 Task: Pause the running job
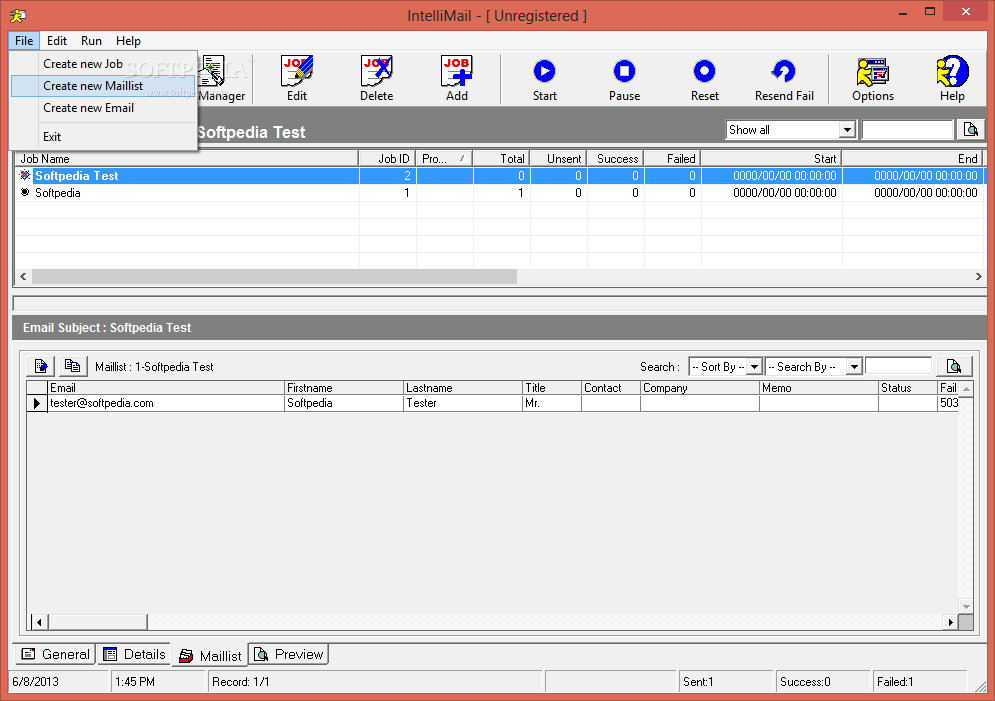624,79
